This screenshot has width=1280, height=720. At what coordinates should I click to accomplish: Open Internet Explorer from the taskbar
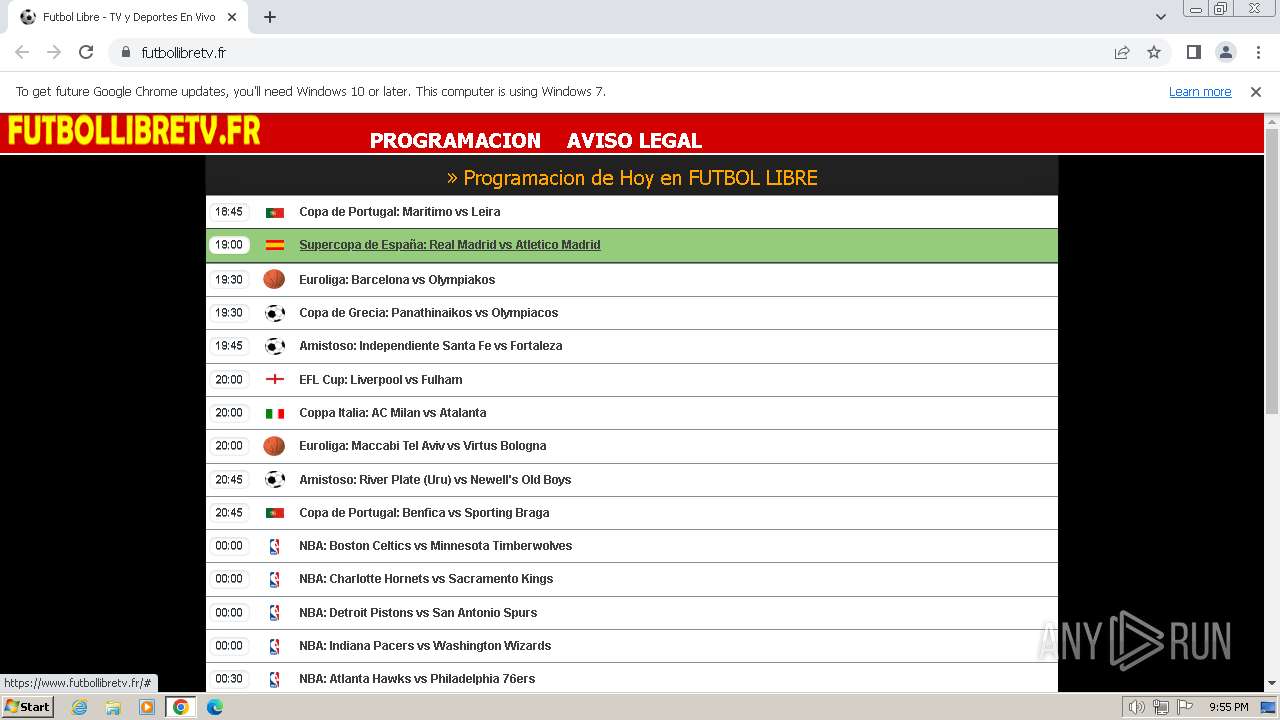pyautogui.click(x=80, y=707)
